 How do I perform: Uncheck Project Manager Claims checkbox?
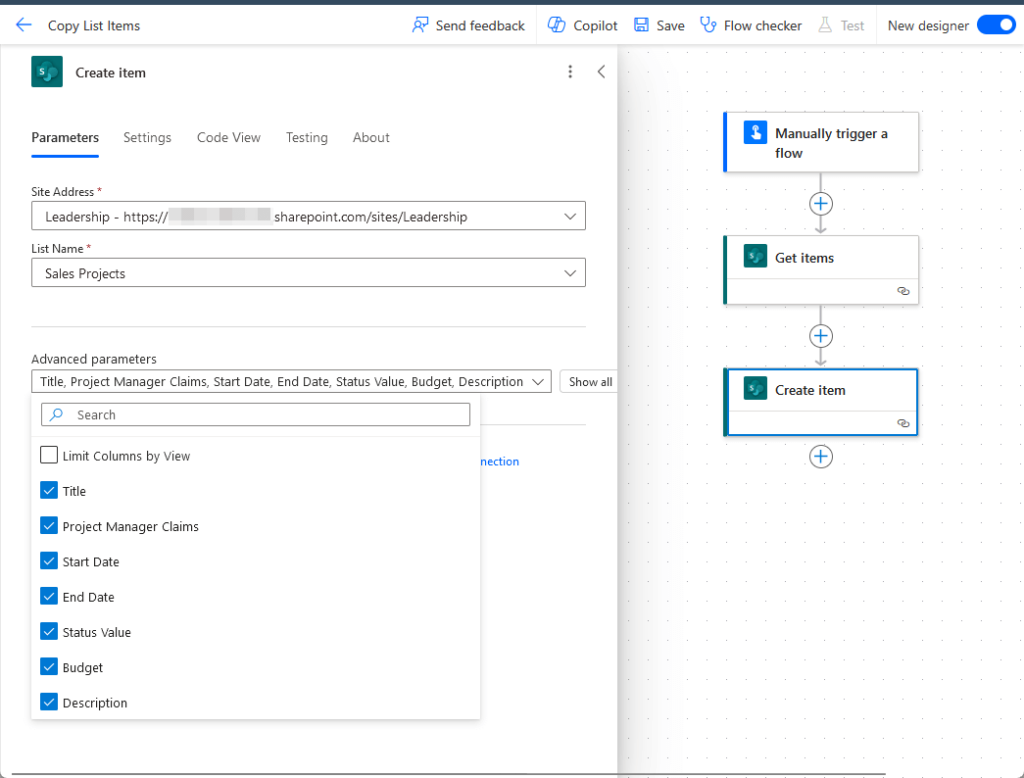click(x=49, y=526)
